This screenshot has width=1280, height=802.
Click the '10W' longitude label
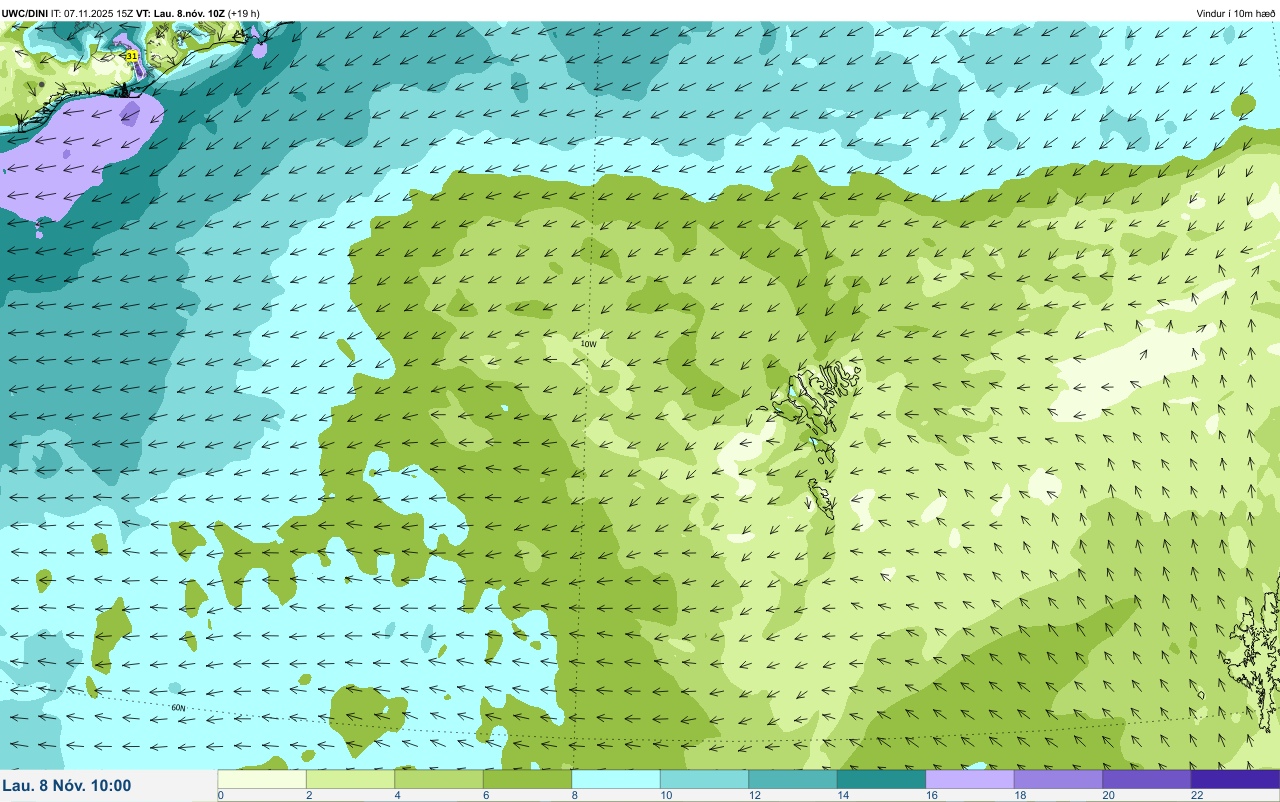click(588, 344)
